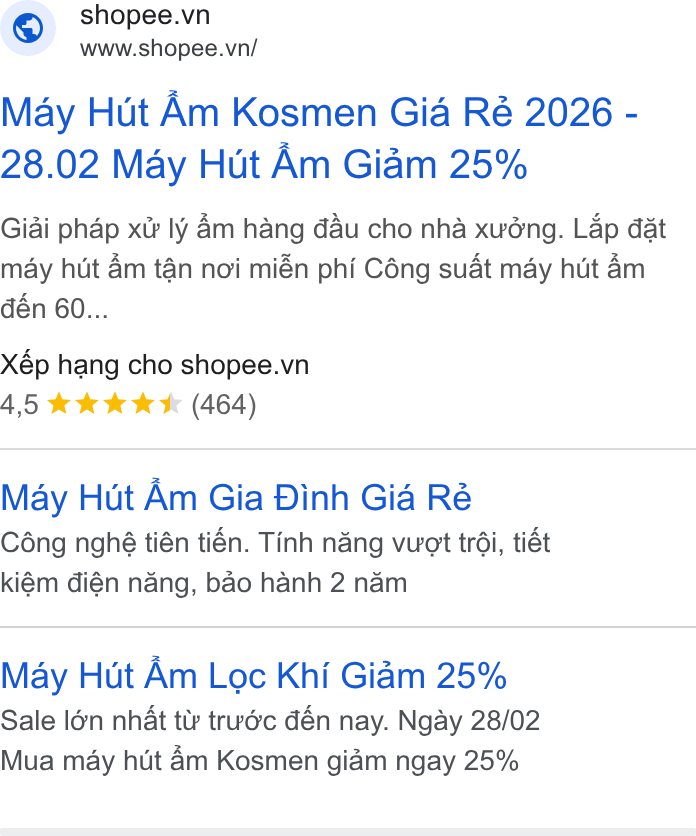Open the shopee.vn site name

145,15
